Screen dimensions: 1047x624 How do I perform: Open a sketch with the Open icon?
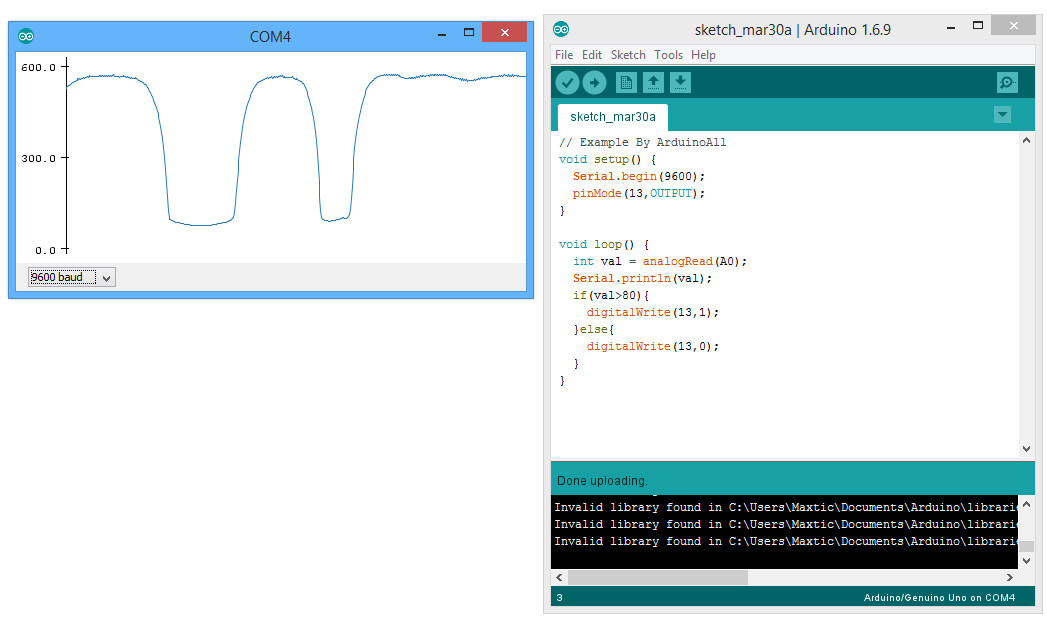click(653, 83)
